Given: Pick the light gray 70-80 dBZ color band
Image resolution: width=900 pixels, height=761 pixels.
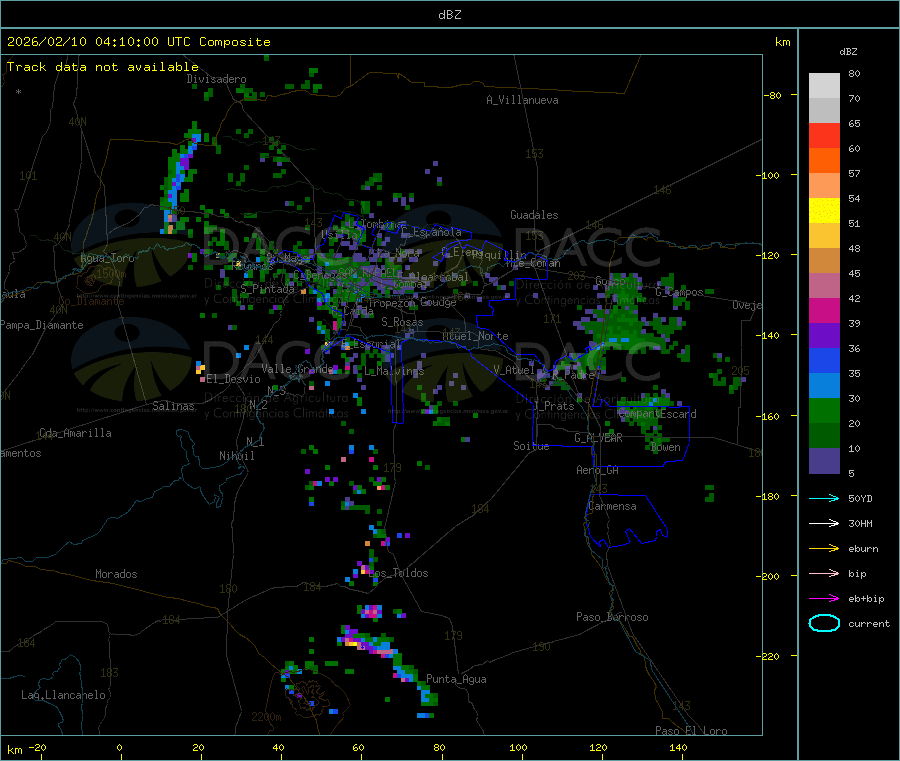Looking at the screenshot, I should [824, 86].
